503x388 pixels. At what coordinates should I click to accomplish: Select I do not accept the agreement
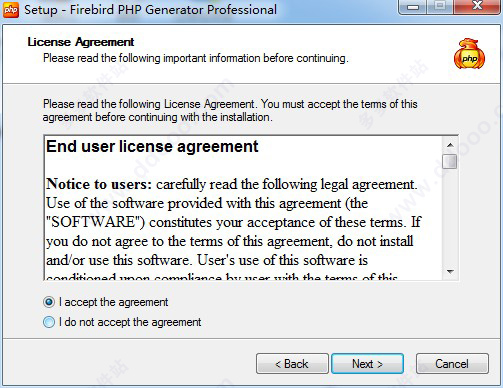pos(49,322)
